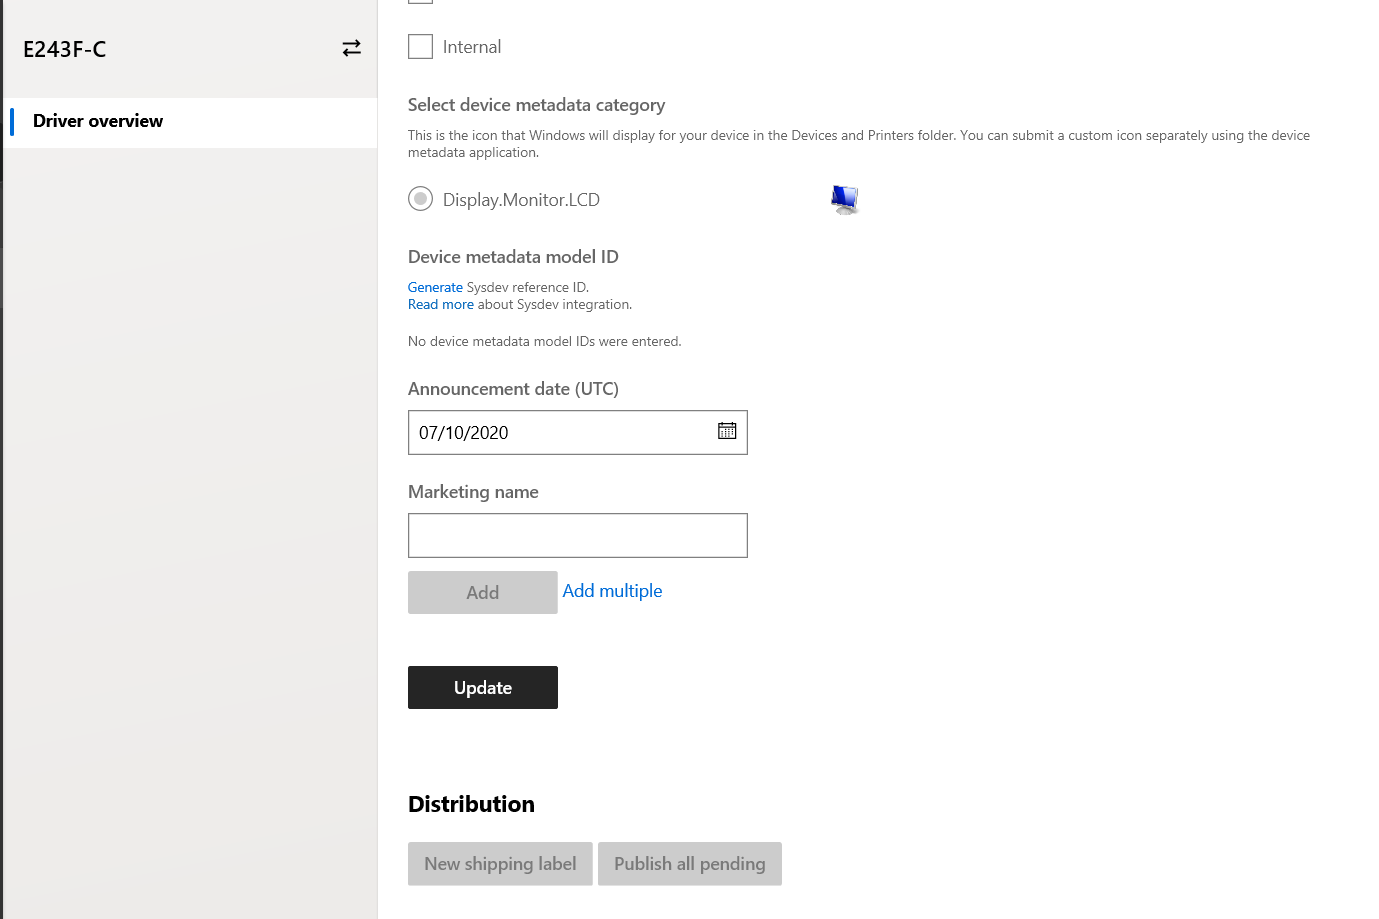1379x919 pixels.
Task: Click Add multiple for marketing names
Action: point(612,590)
